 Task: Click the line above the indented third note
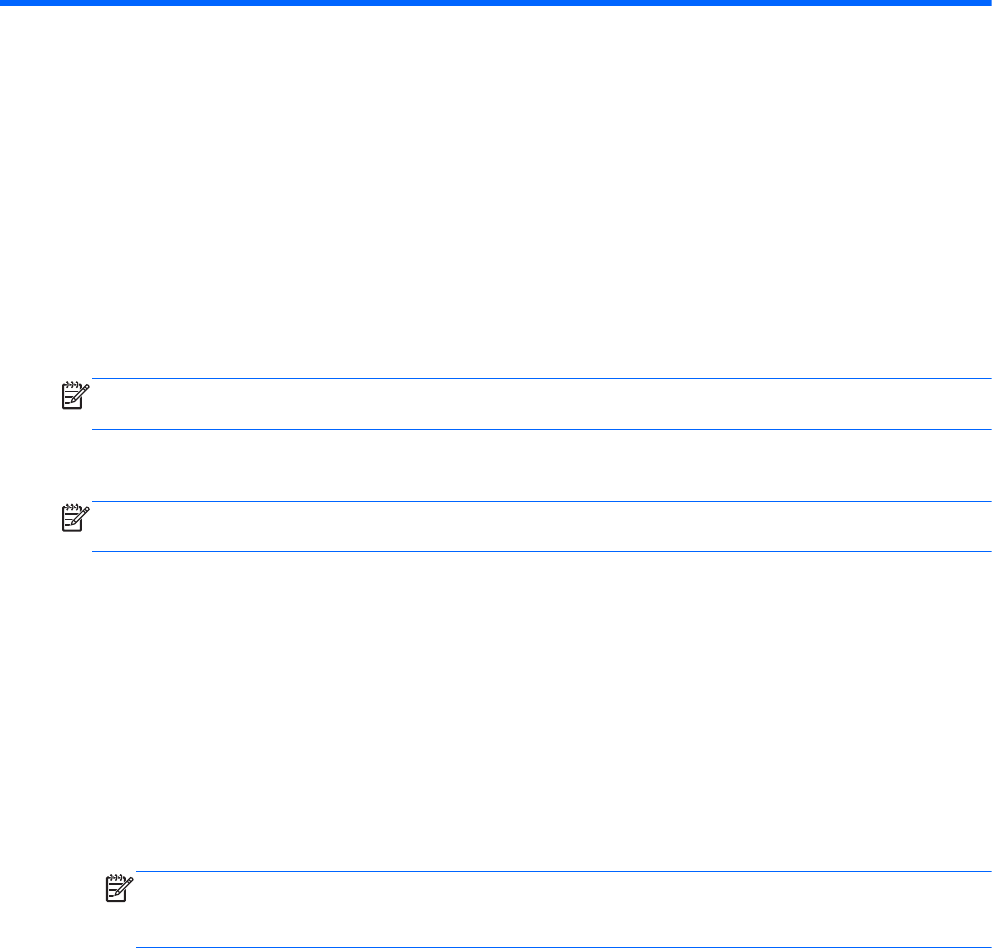coord(560,871)
